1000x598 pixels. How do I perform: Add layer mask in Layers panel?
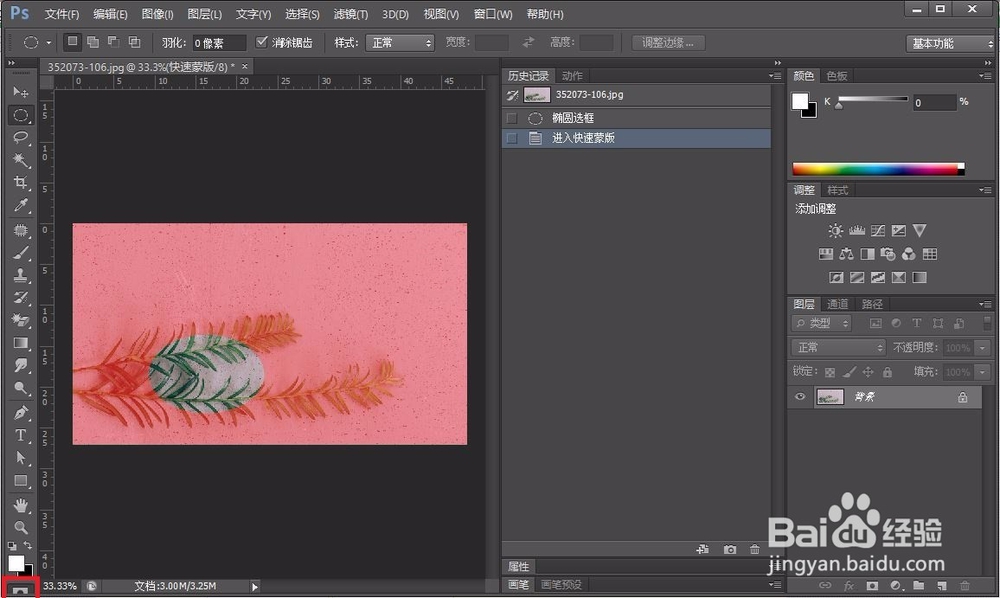[872, 585]
